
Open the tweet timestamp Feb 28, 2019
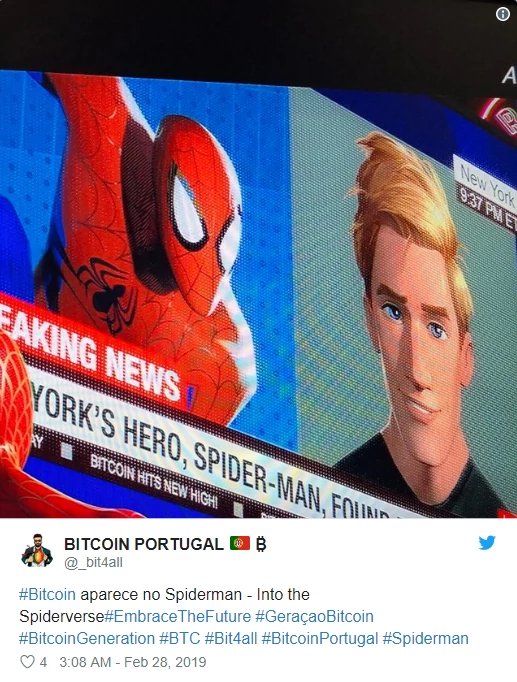coord(133,662)
